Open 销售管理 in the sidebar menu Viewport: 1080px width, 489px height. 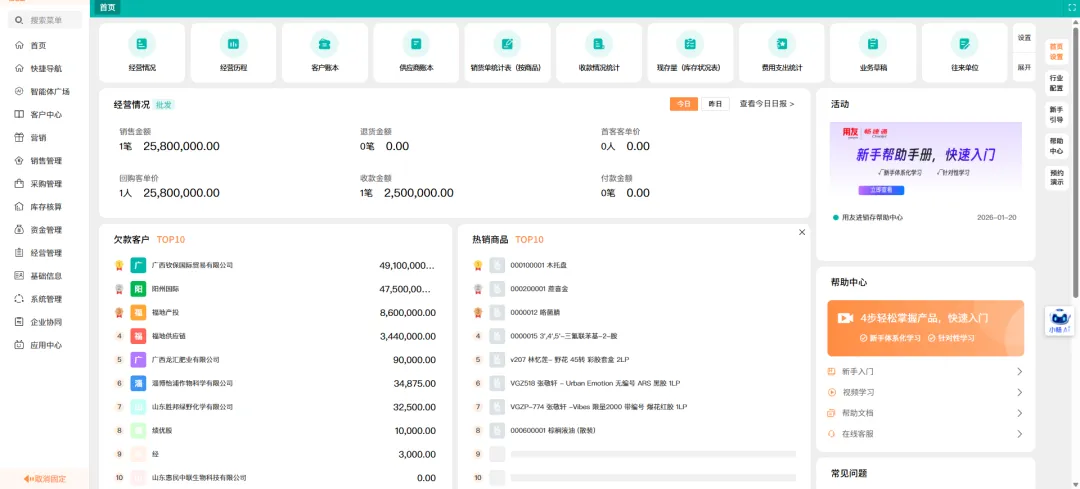(x=45, y=160)
